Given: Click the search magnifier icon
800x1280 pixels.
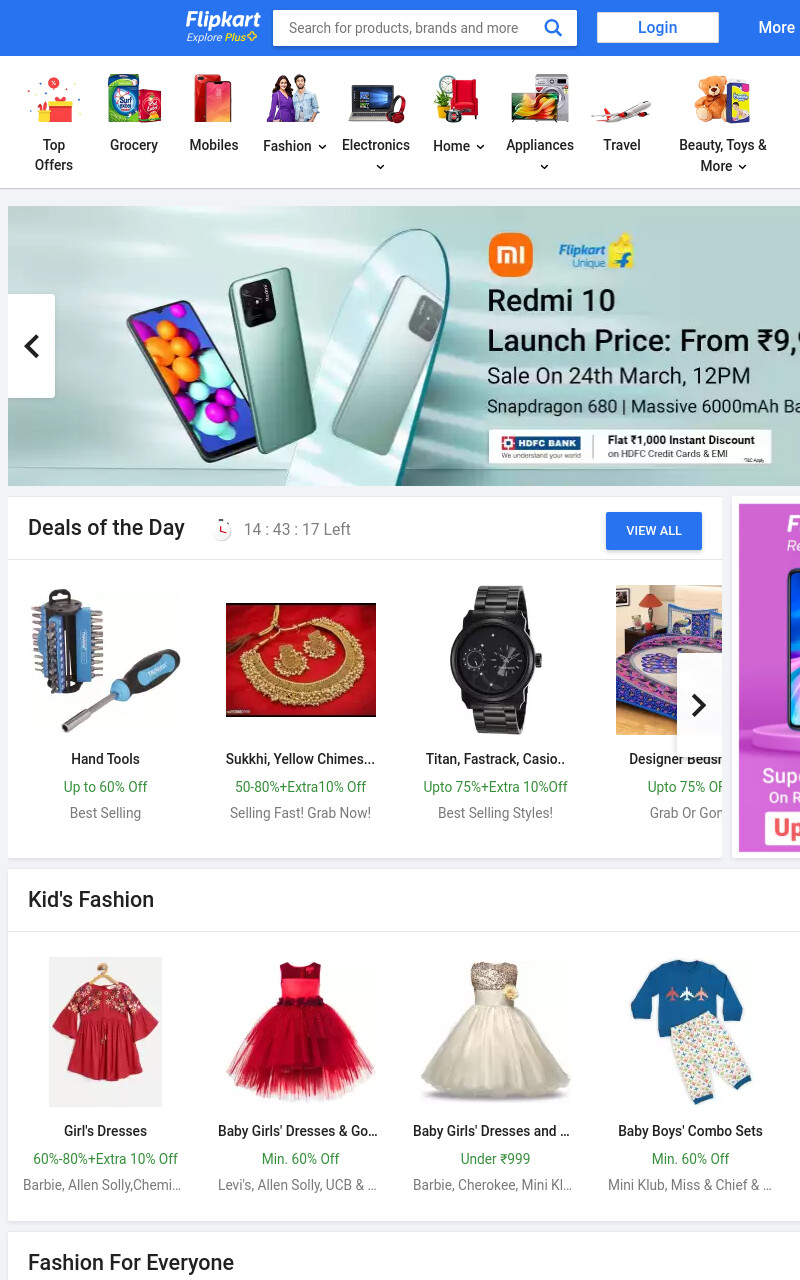Looking at the screenshot, I should click(553, 28).
